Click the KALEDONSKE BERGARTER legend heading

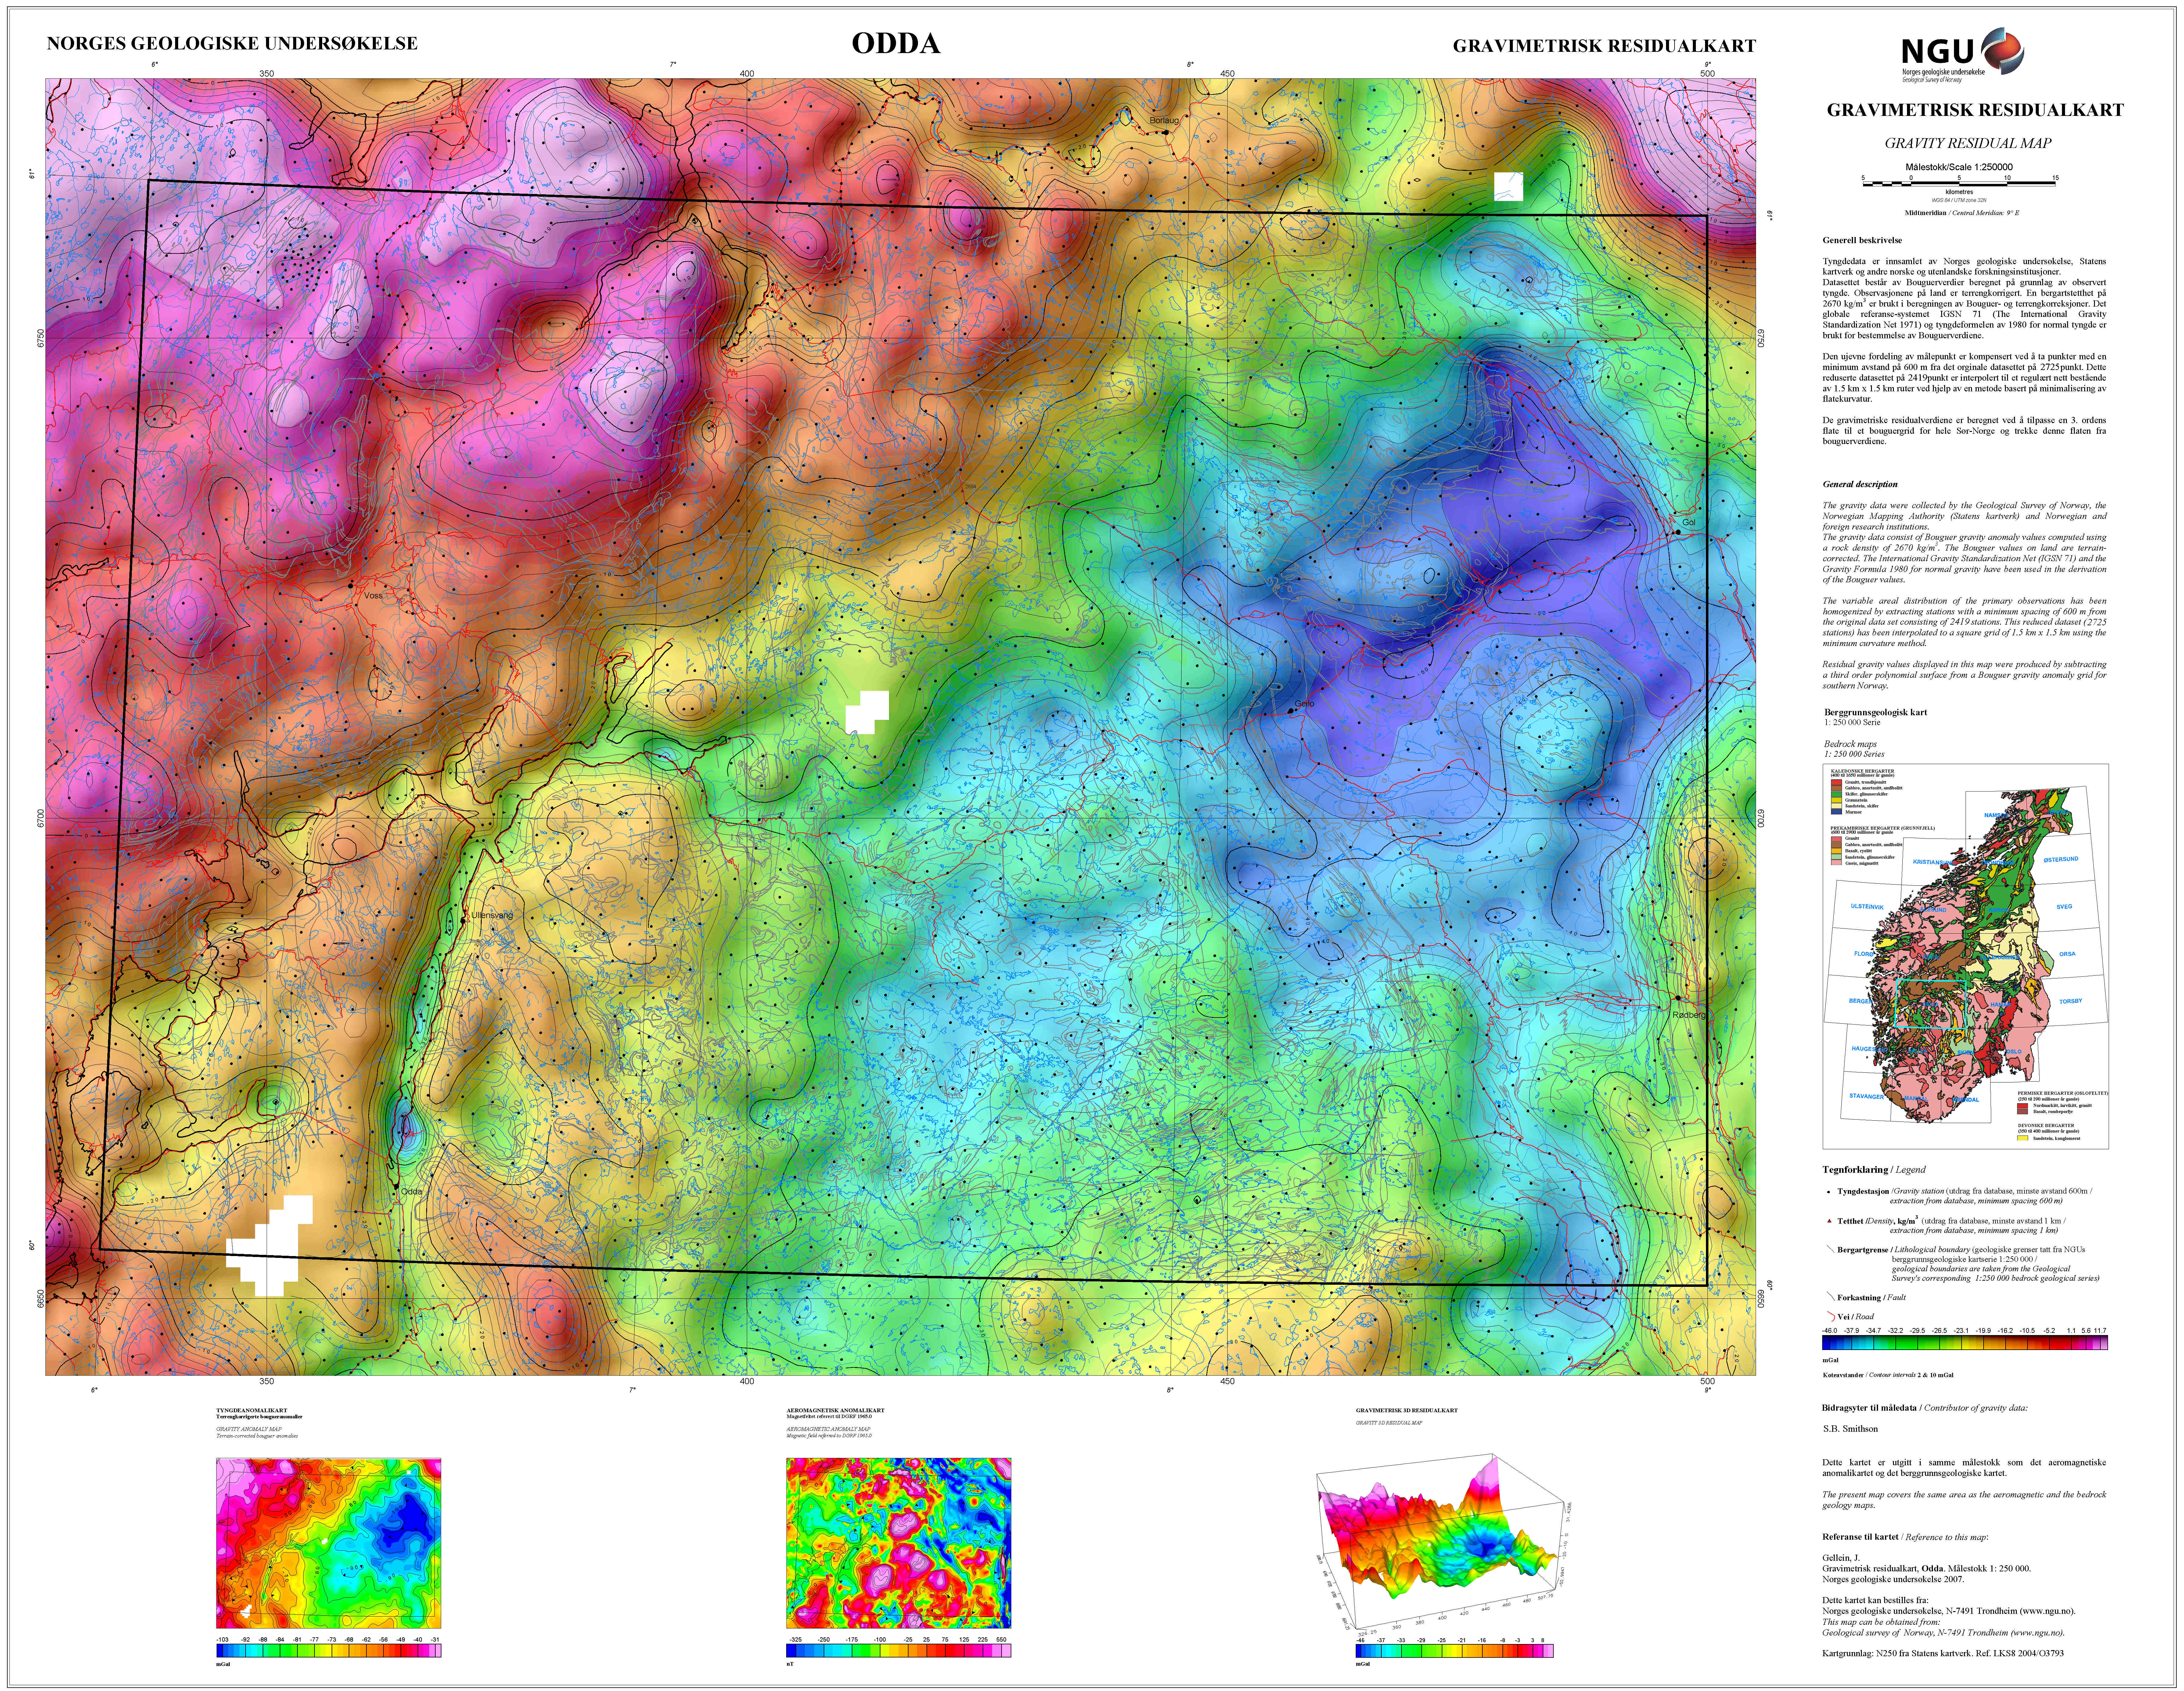(x=1863, y=771)
